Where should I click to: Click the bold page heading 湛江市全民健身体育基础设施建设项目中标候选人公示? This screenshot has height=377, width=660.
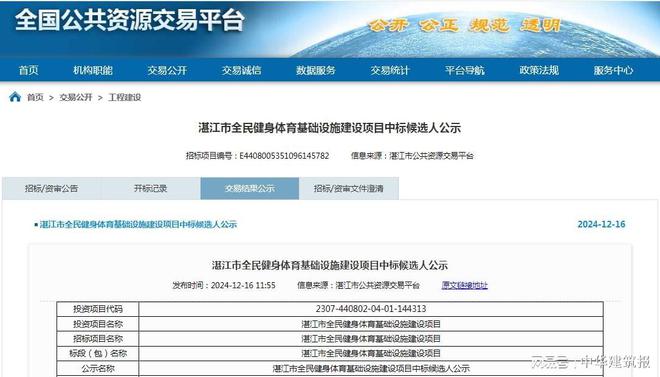pos(330,128)
